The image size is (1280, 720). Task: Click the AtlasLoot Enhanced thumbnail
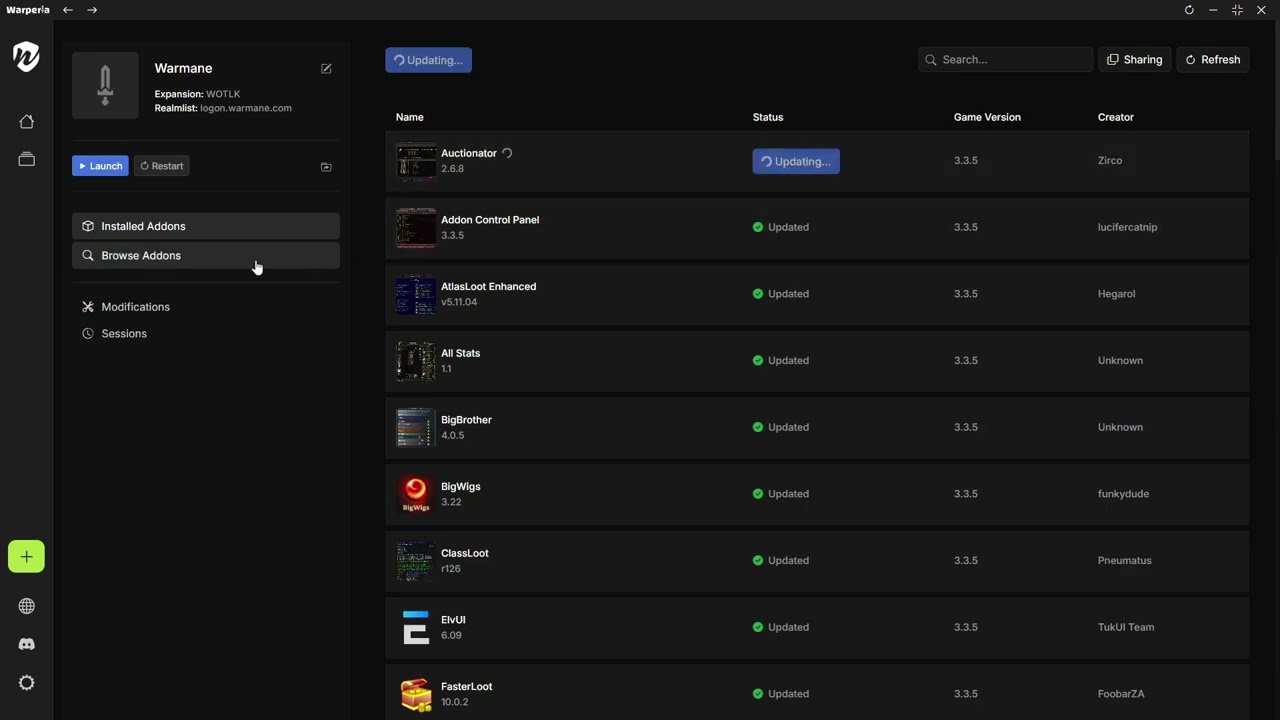pos(416,294)
